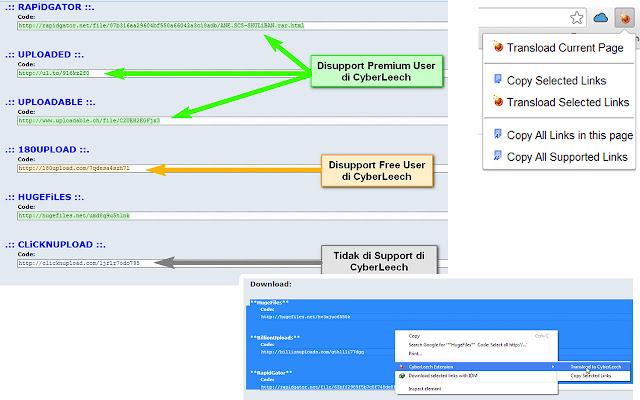Click the RAPiDGATOR heading text
The width and height of the screenshot is (640, 400).
50,7
